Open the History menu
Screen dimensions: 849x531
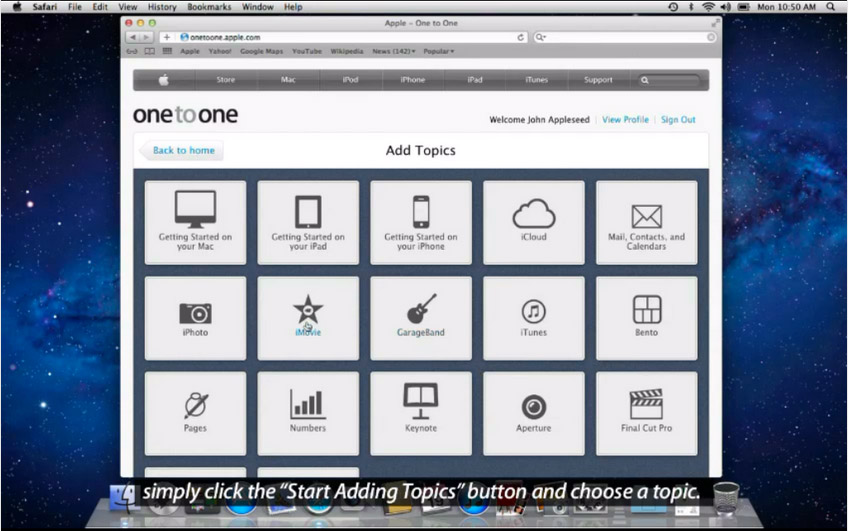click(162, 7)
